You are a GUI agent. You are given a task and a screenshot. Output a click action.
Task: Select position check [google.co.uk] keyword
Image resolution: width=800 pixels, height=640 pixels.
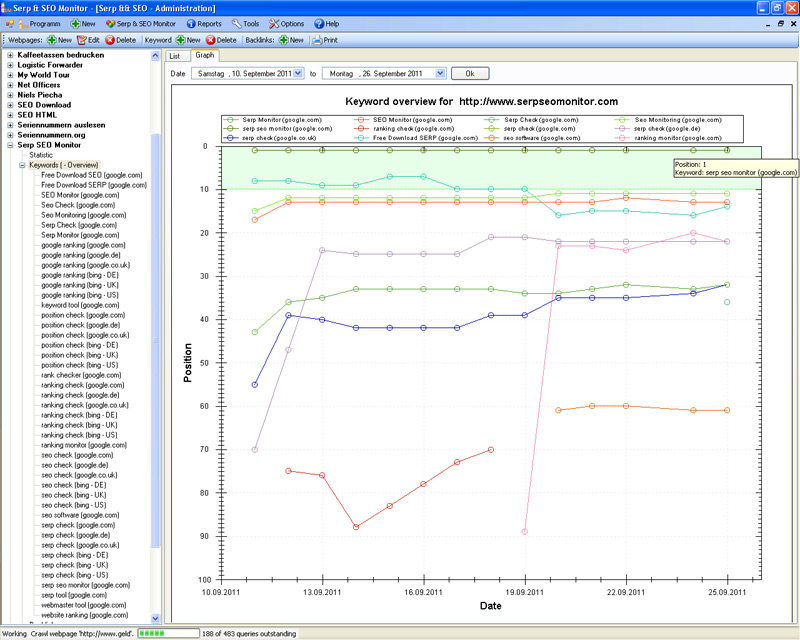click(x=85, y=335)
